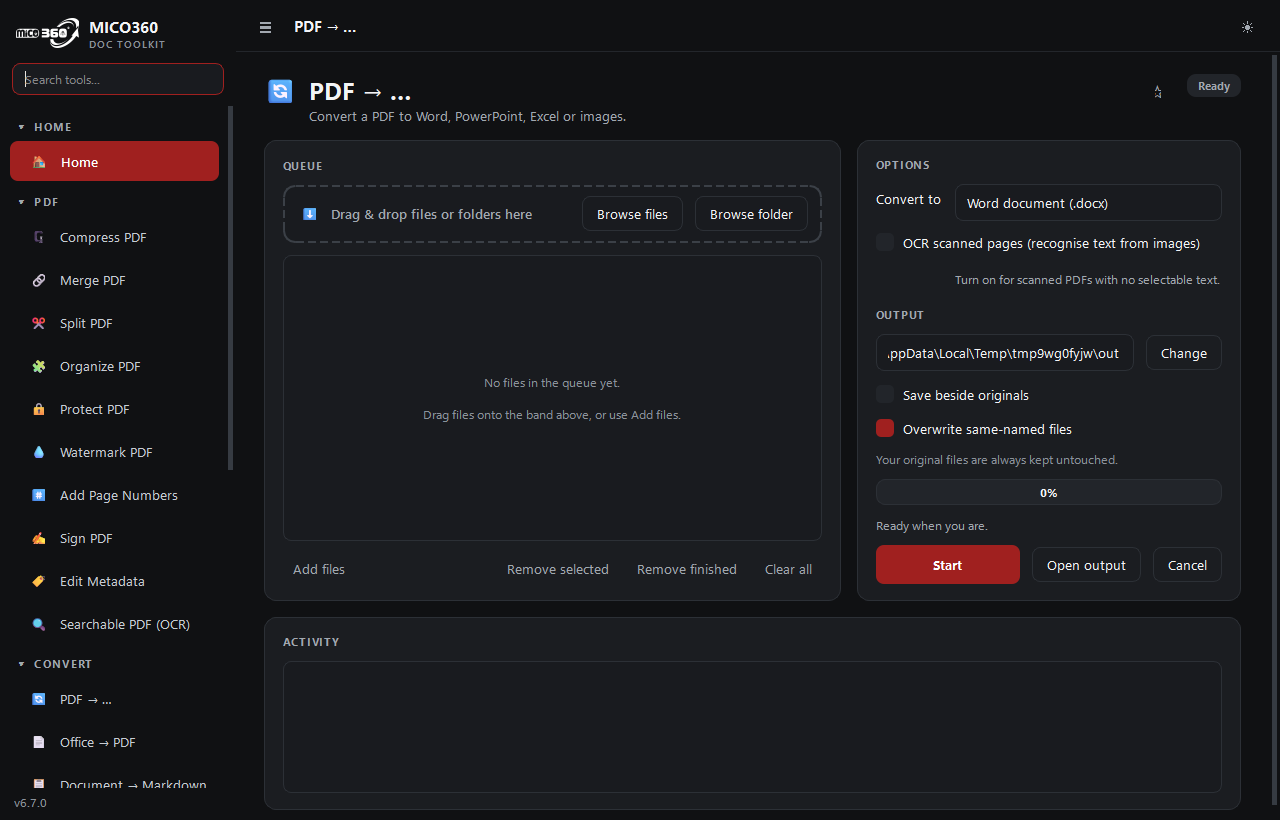Click the Compress PDF icon
1280x820 pixels.
(38, 237)
